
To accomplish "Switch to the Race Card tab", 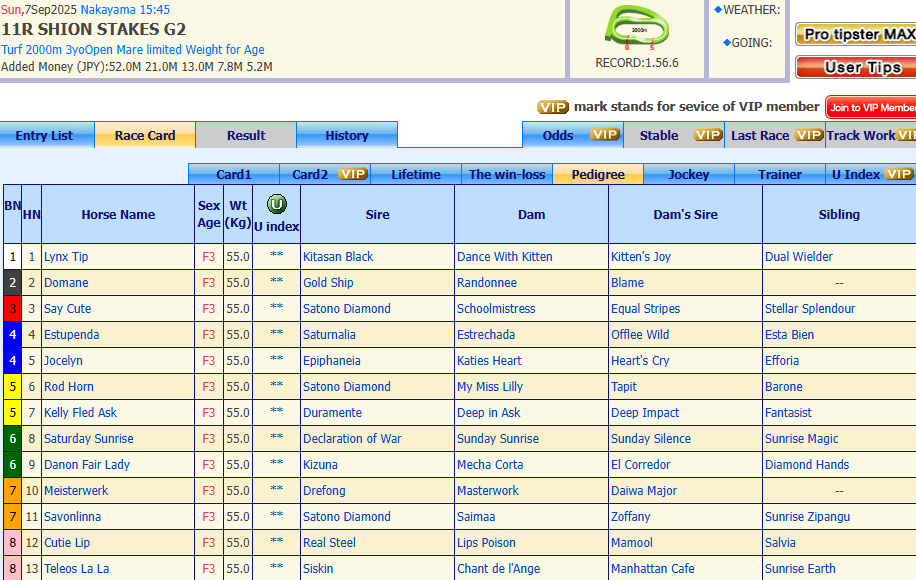I will [145, 135].
